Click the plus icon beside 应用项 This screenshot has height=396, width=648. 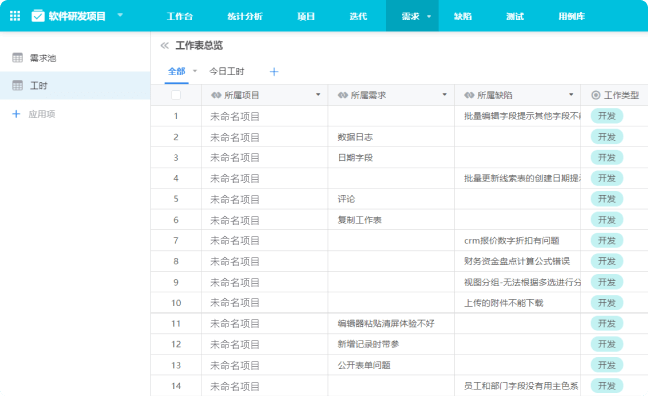click(x=16, y=114)
